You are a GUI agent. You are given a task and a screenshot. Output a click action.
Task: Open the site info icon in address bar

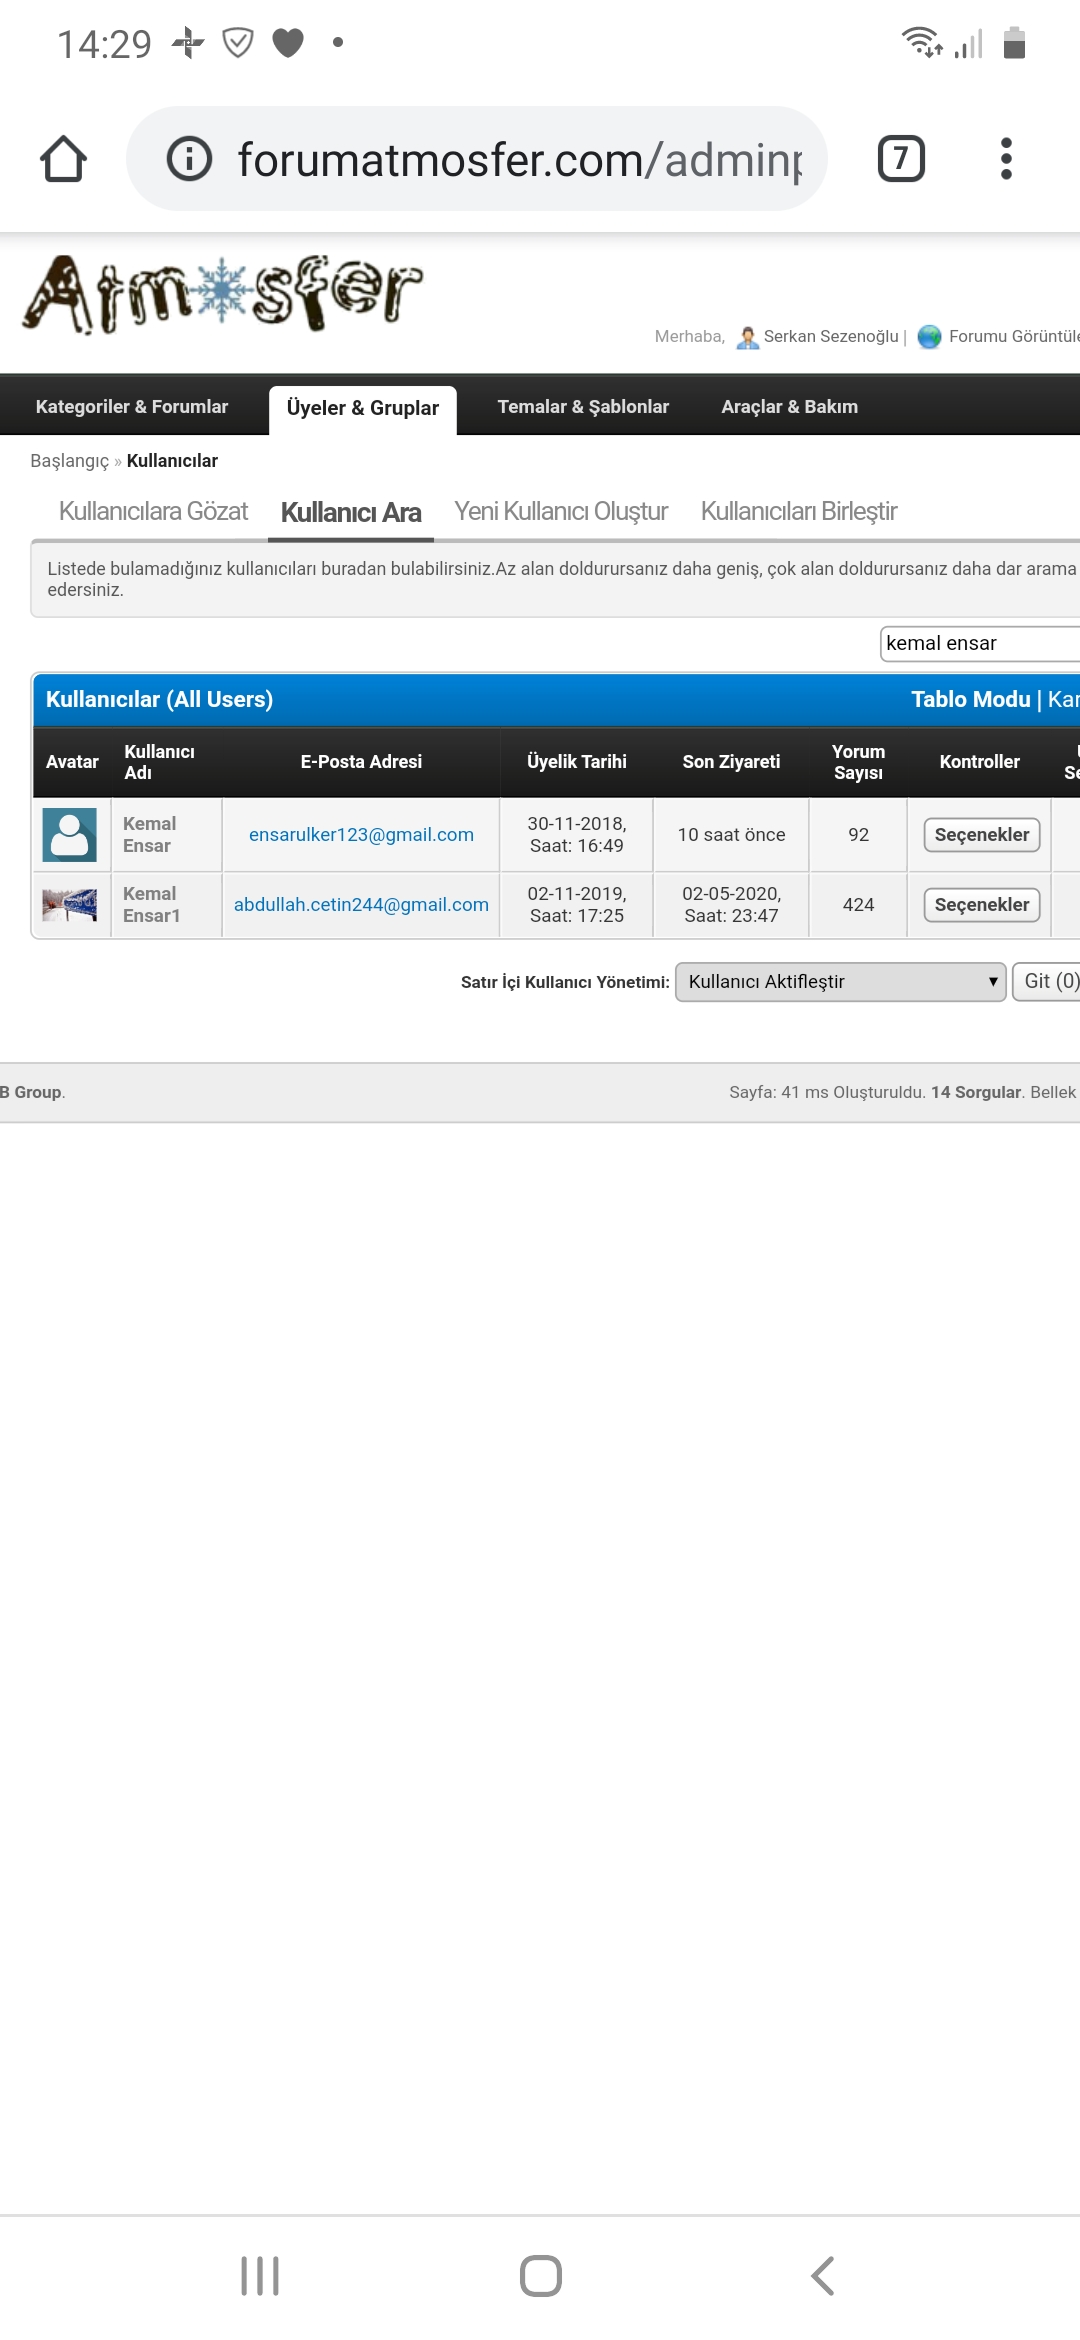pyautogui.click(x=189, y=159)
